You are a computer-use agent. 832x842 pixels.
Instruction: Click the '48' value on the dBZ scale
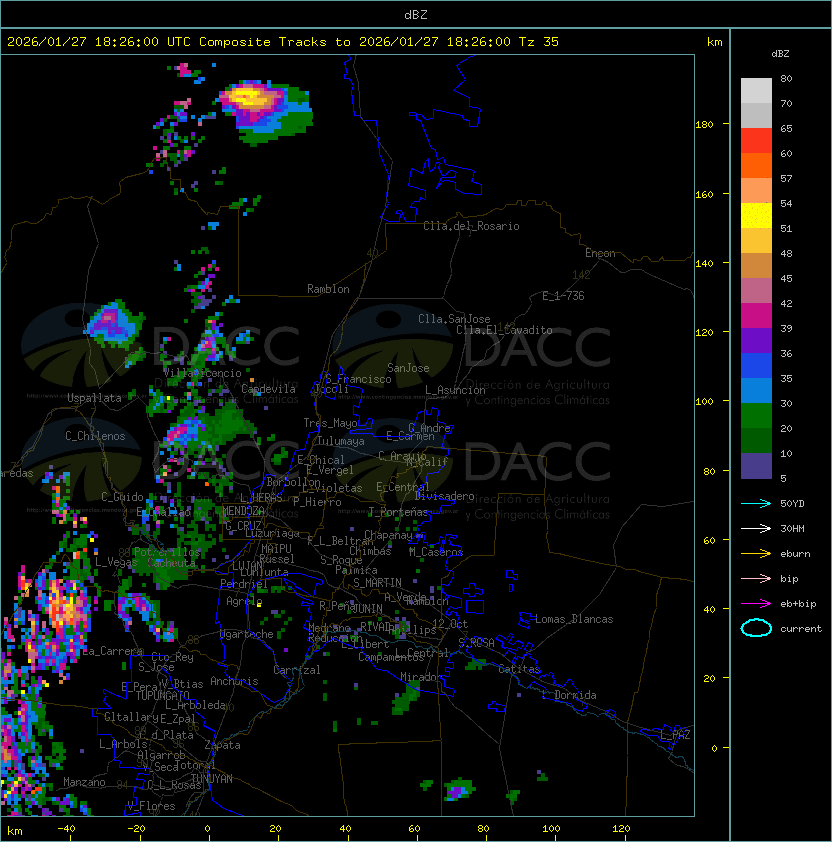(x=786, y=253)
